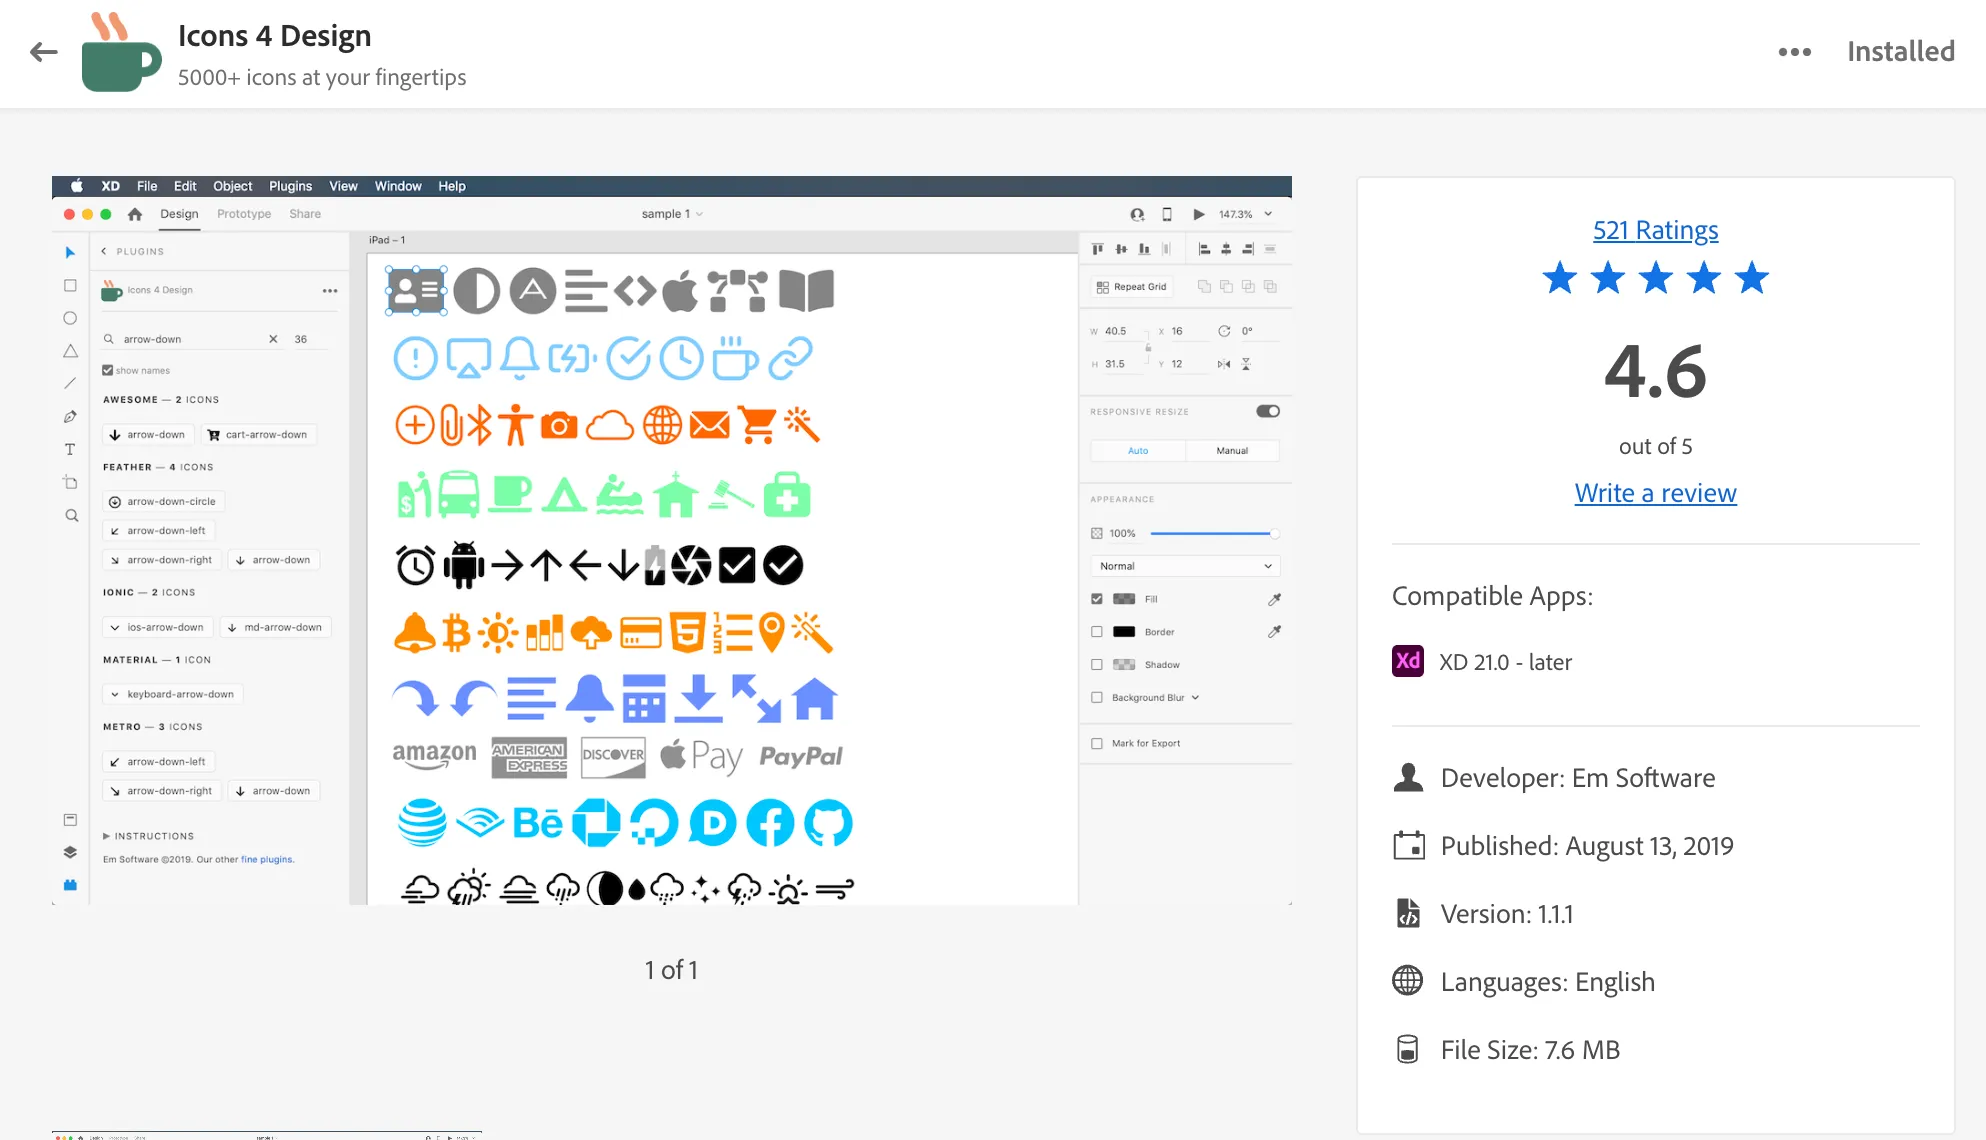Open the three-dot more options menu

pyautogui.click(x=1794, y=52)
